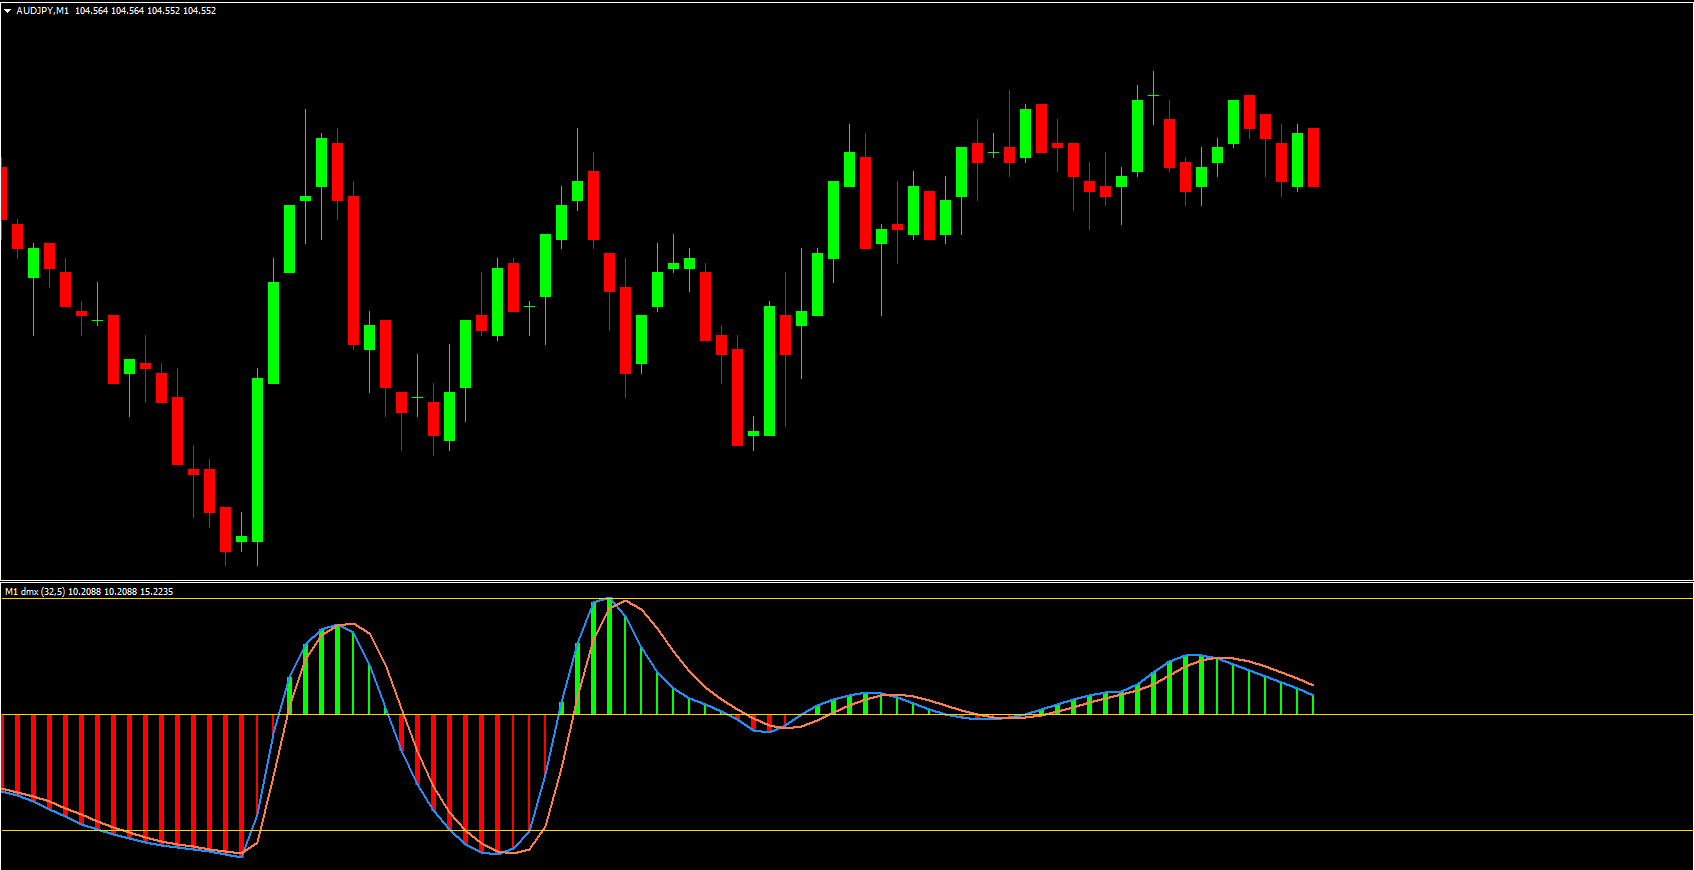Image resolution: width=1694 pixels, height=870 pixels.
Task: Click the orange signal line's right end
Action: [1312, 686]
